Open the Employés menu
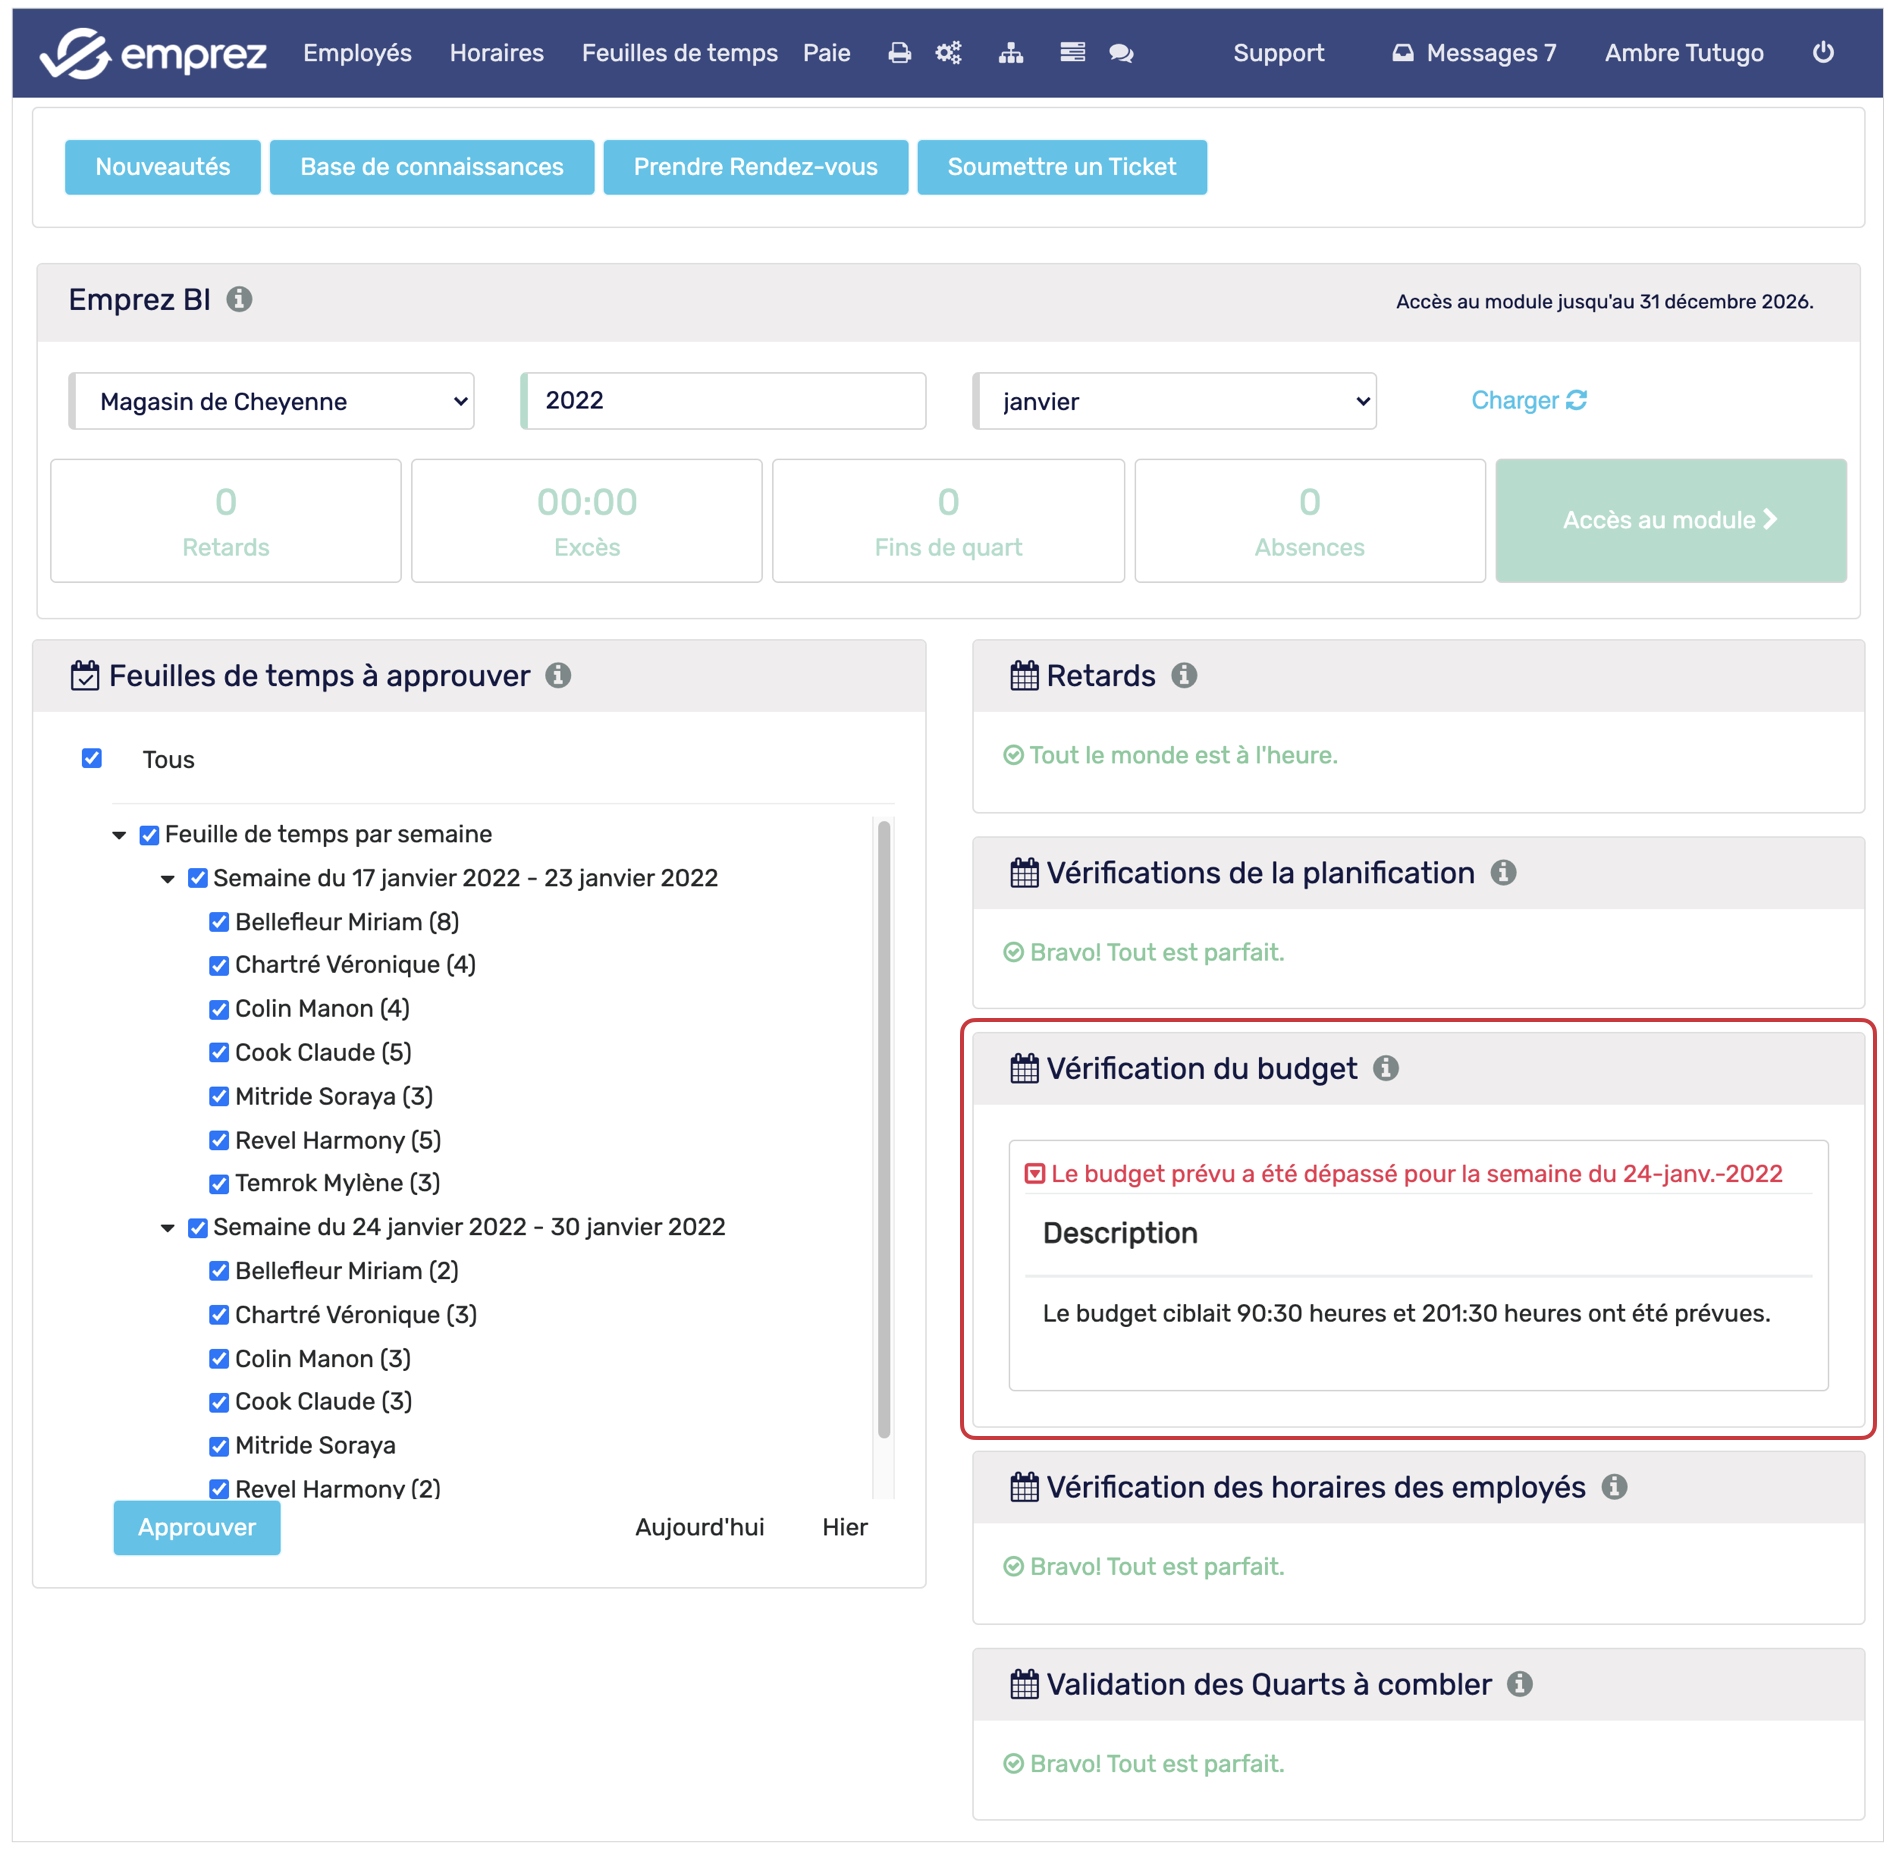Image resolution: width=1898 pixels, height=1854 pixels. point(358,53)
